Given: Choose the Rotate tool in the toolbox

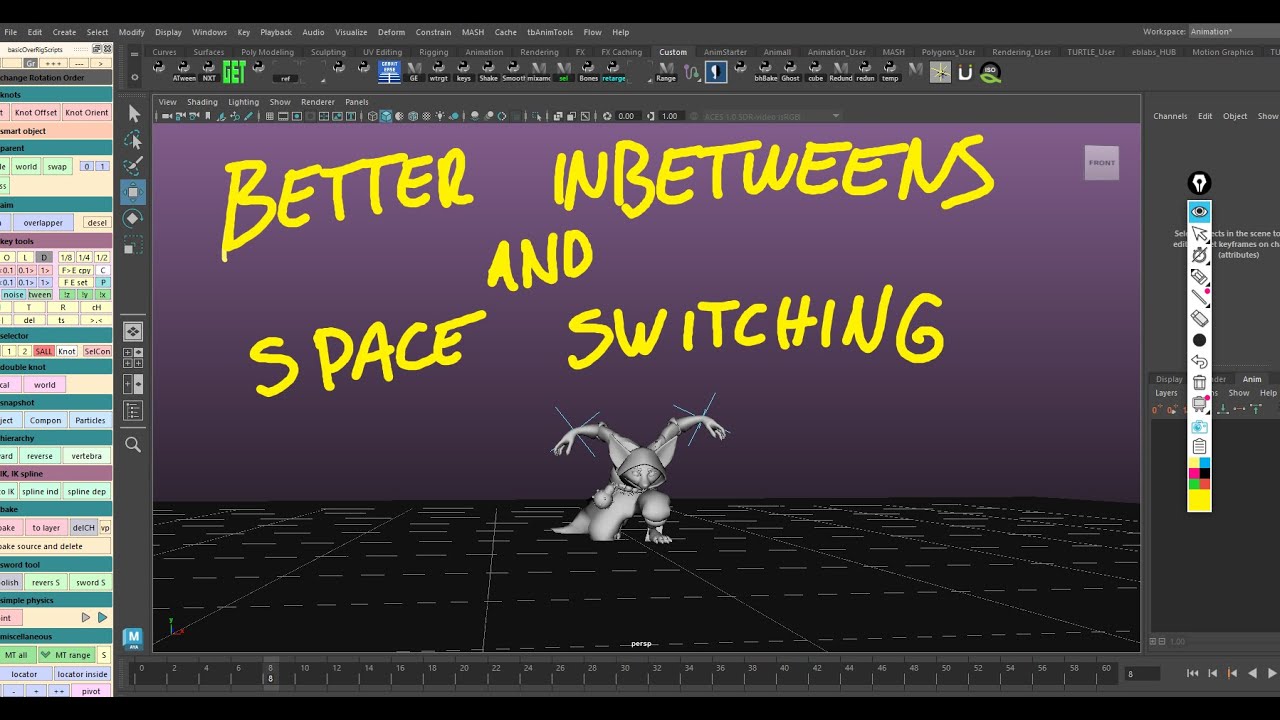Looking at the screenshot, I should 133,218.
